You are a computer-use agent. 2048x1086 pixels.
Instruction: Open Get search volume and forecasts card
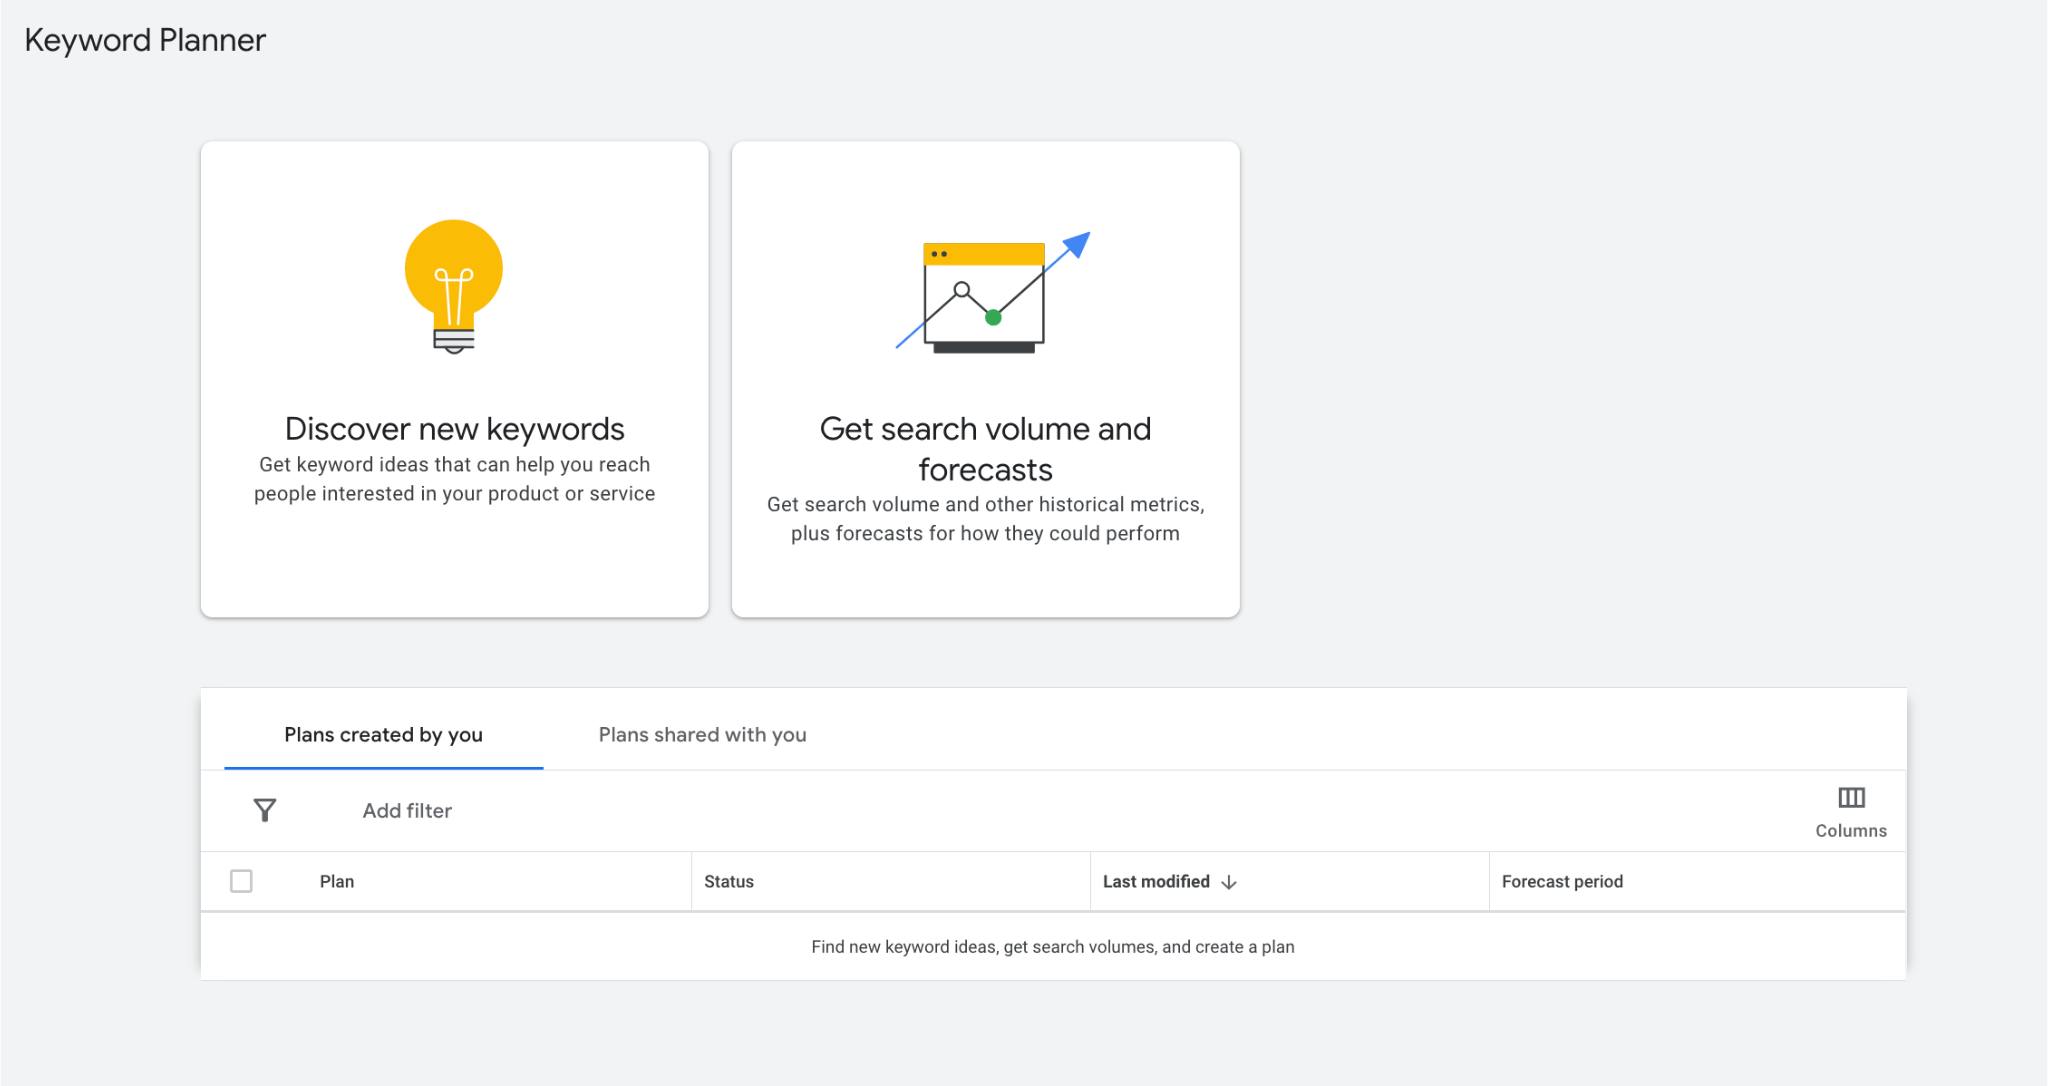coord(986,379)
